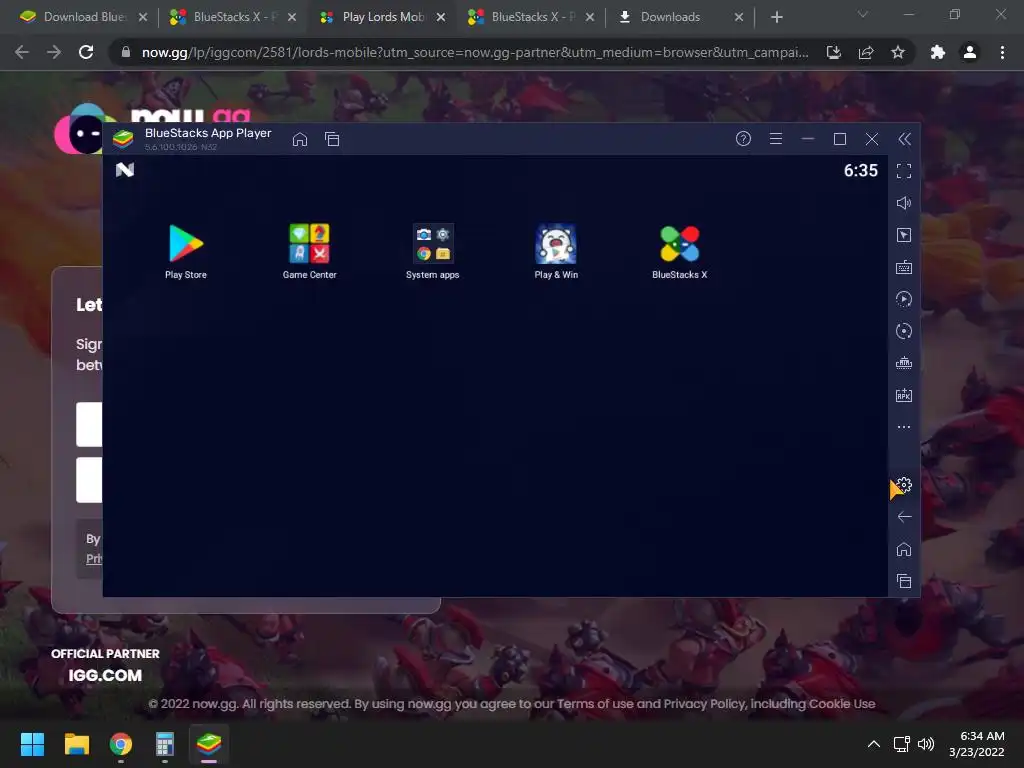Open recent apps icon in sidebar
This screenshot has width=1024, height=768.
[x=904, y=581]
